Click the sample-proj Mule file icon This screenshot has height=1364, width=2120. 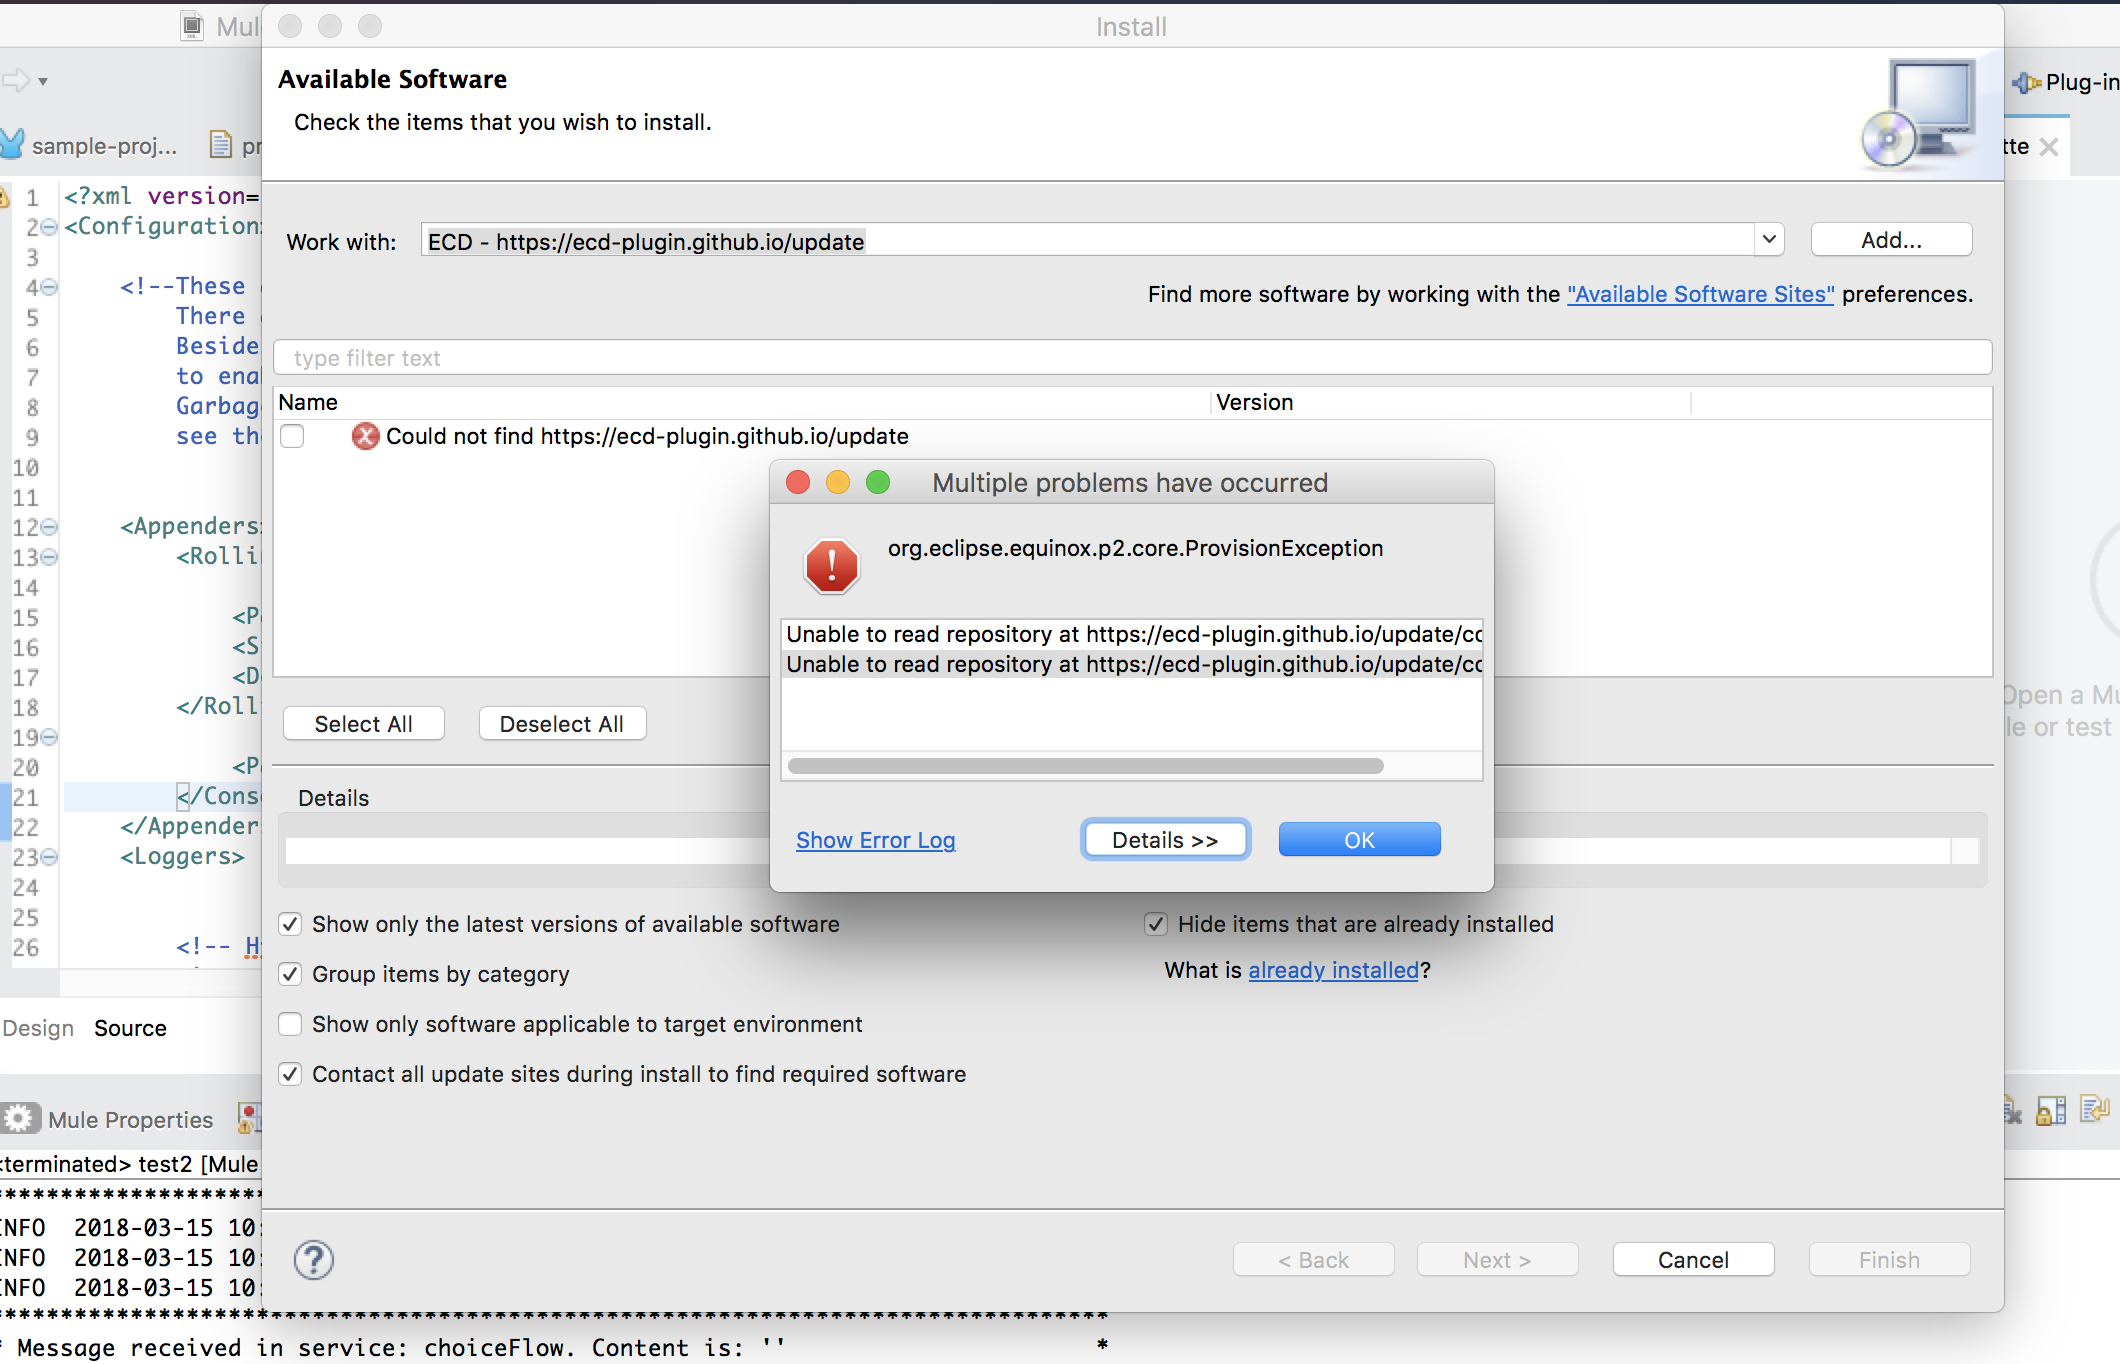pos(12,145)
